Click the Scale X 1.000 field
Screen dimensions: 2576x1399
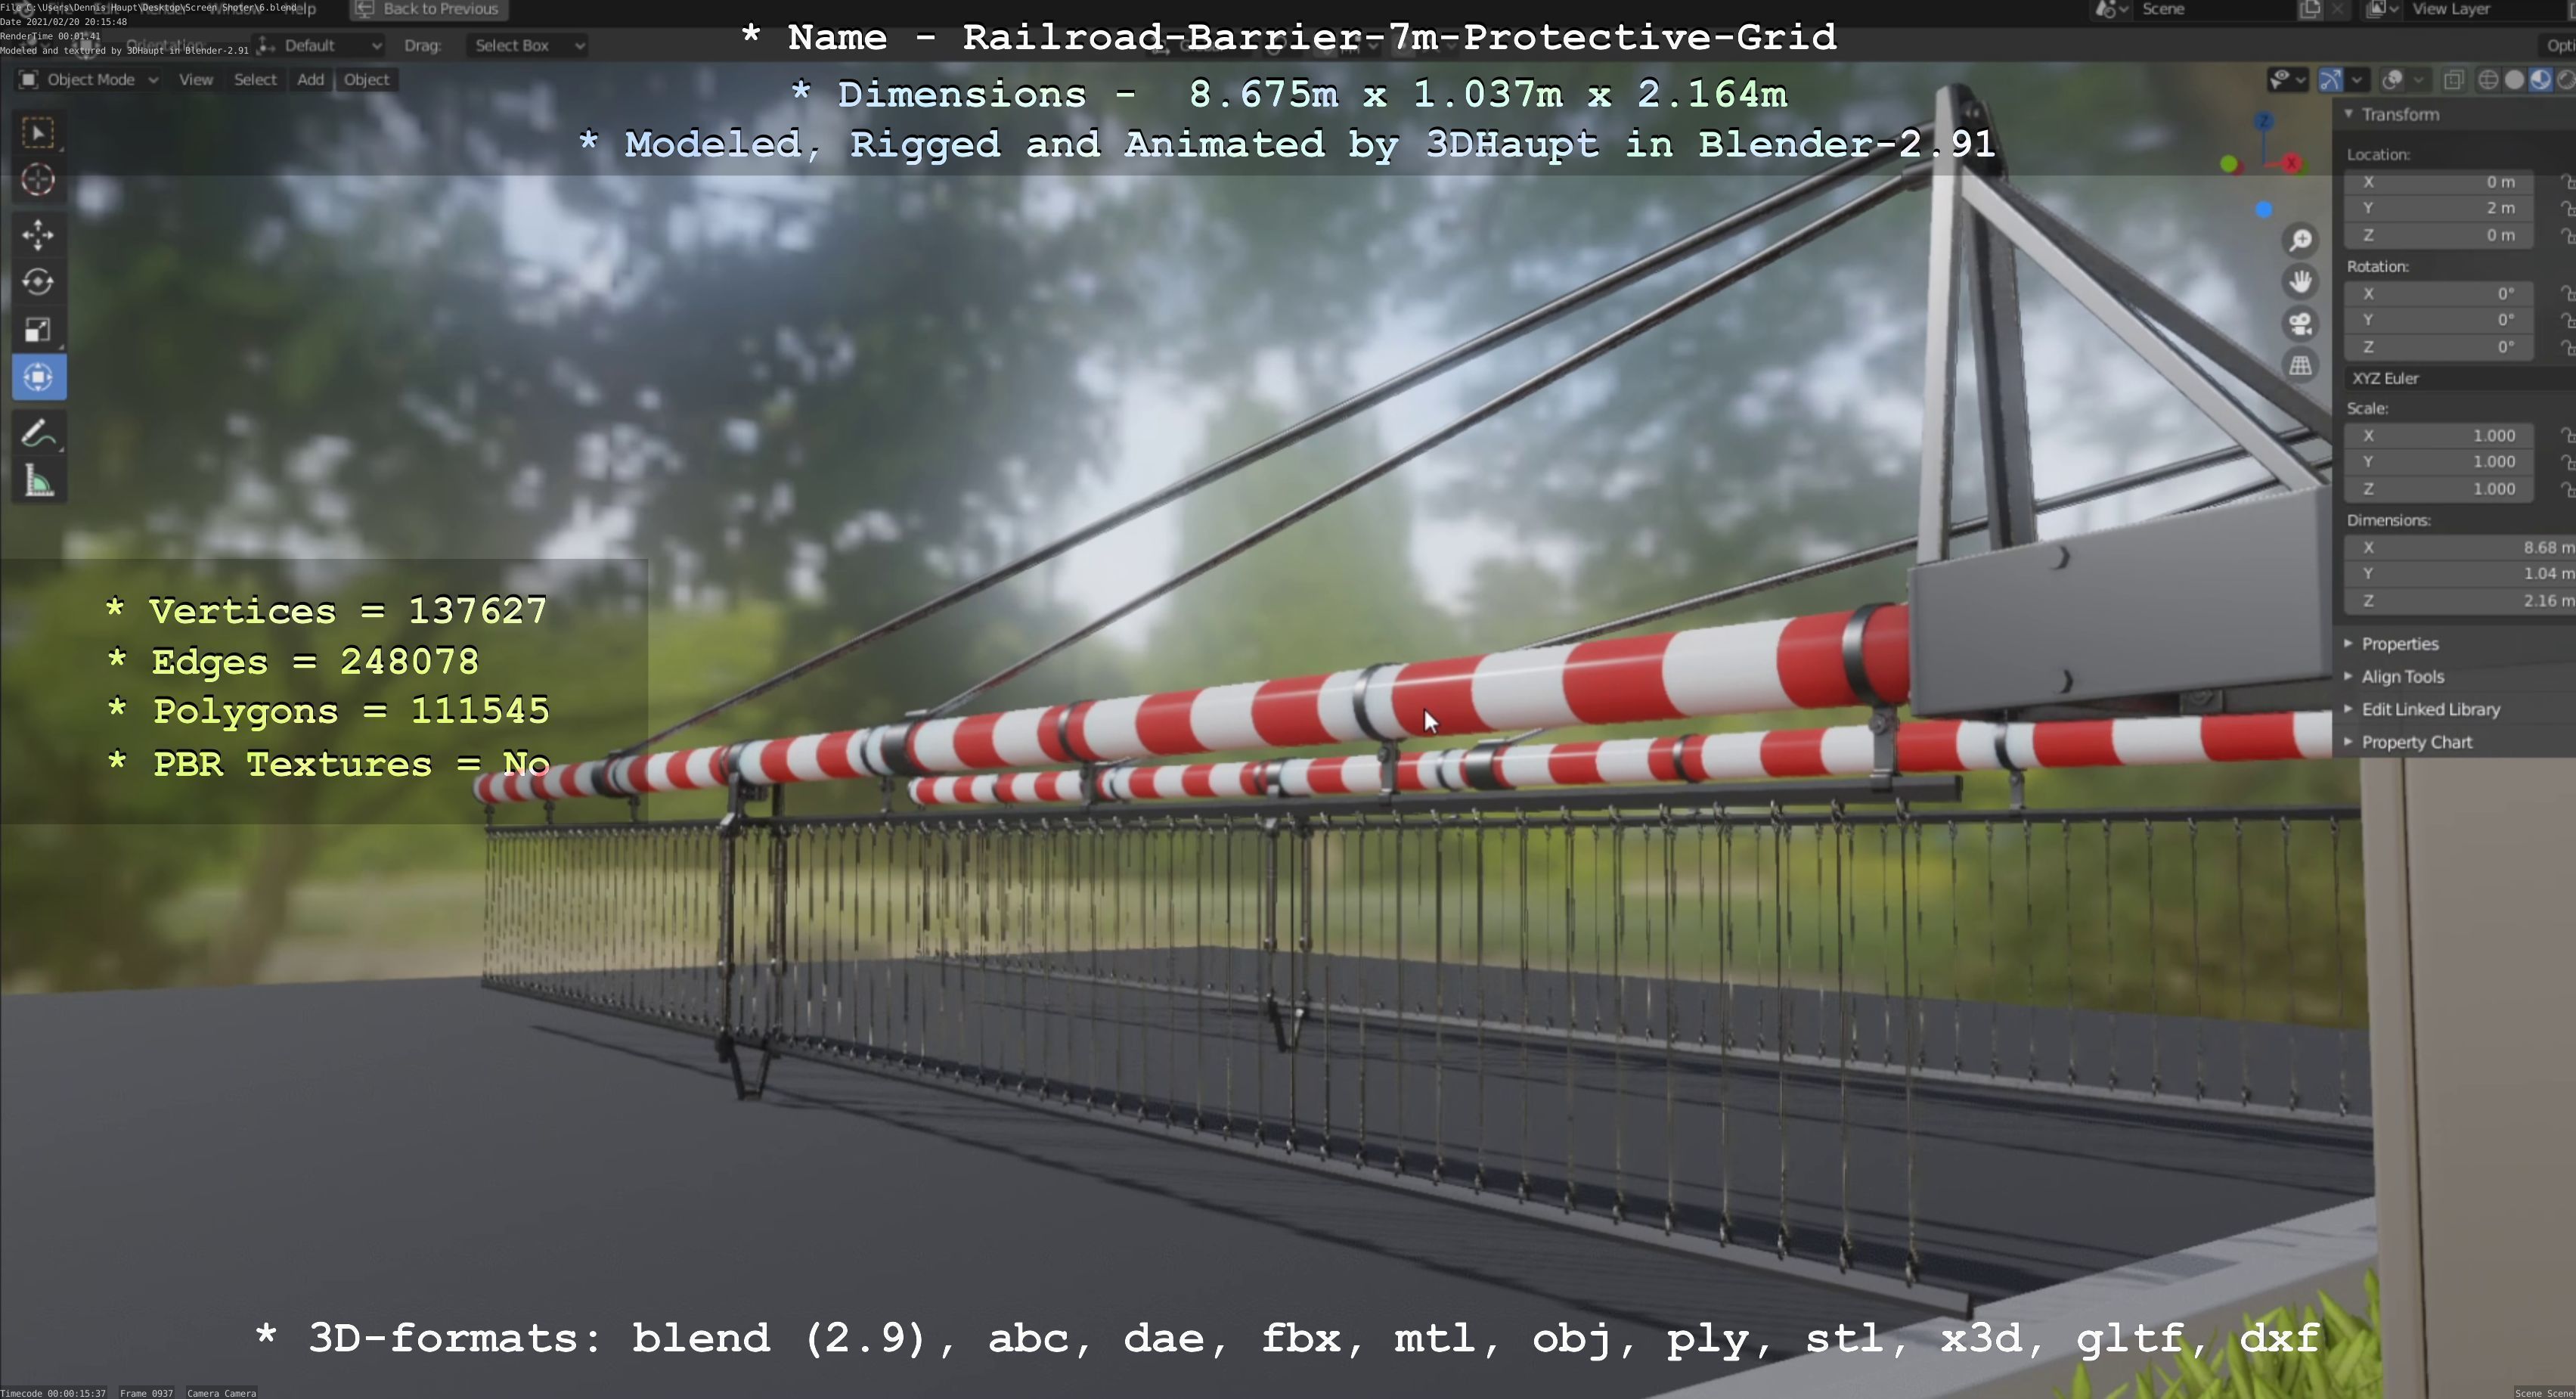coord(2440,436)
